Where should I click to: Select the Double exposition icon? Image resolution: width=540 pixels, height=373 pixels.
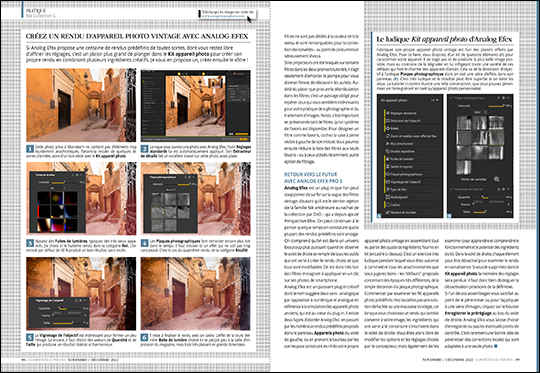point(387,151)
